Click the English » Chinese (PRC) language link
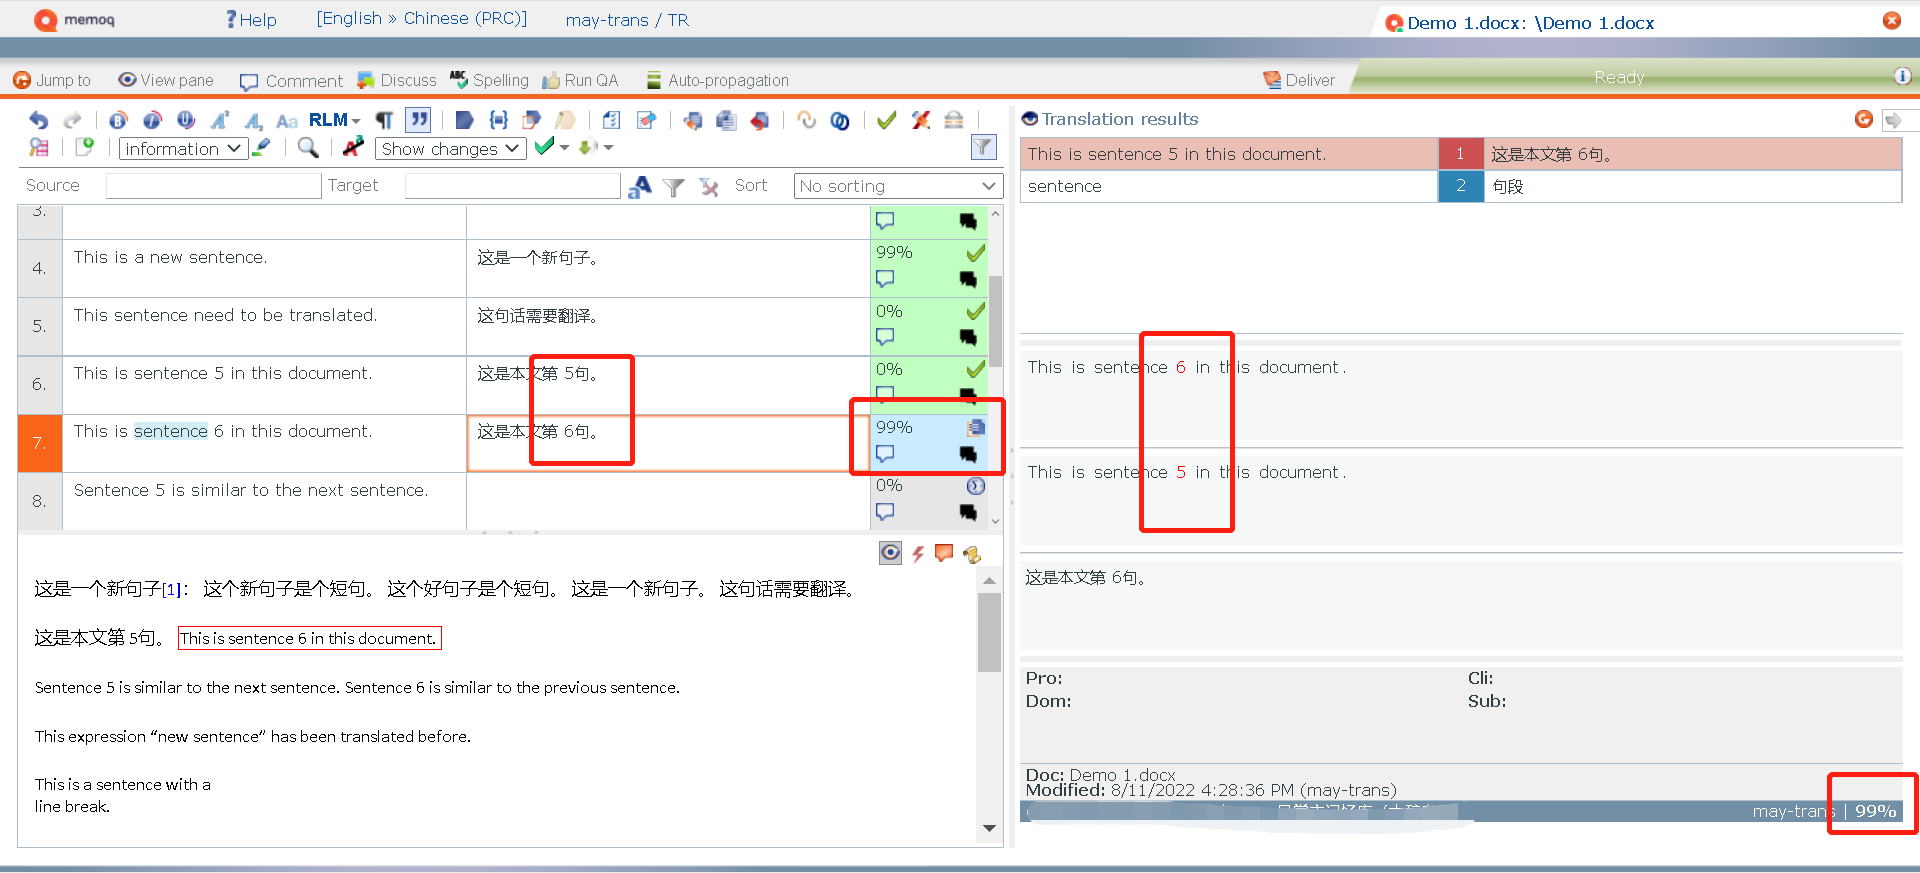The height and width of the screenshot is (873, 1920). (x=422, y=18)
